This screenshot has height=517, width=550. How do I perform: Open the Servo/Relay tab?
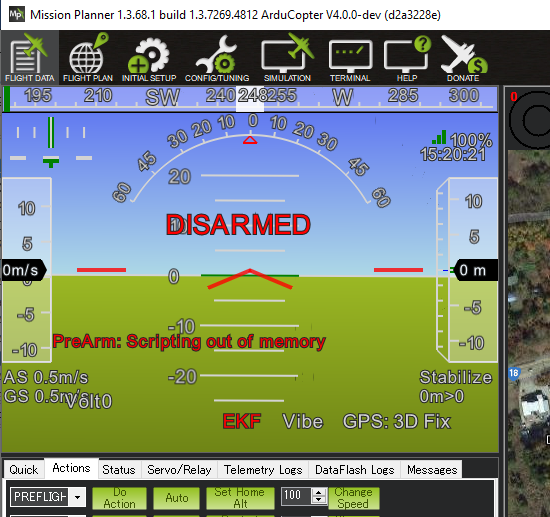tap(179, 469)
